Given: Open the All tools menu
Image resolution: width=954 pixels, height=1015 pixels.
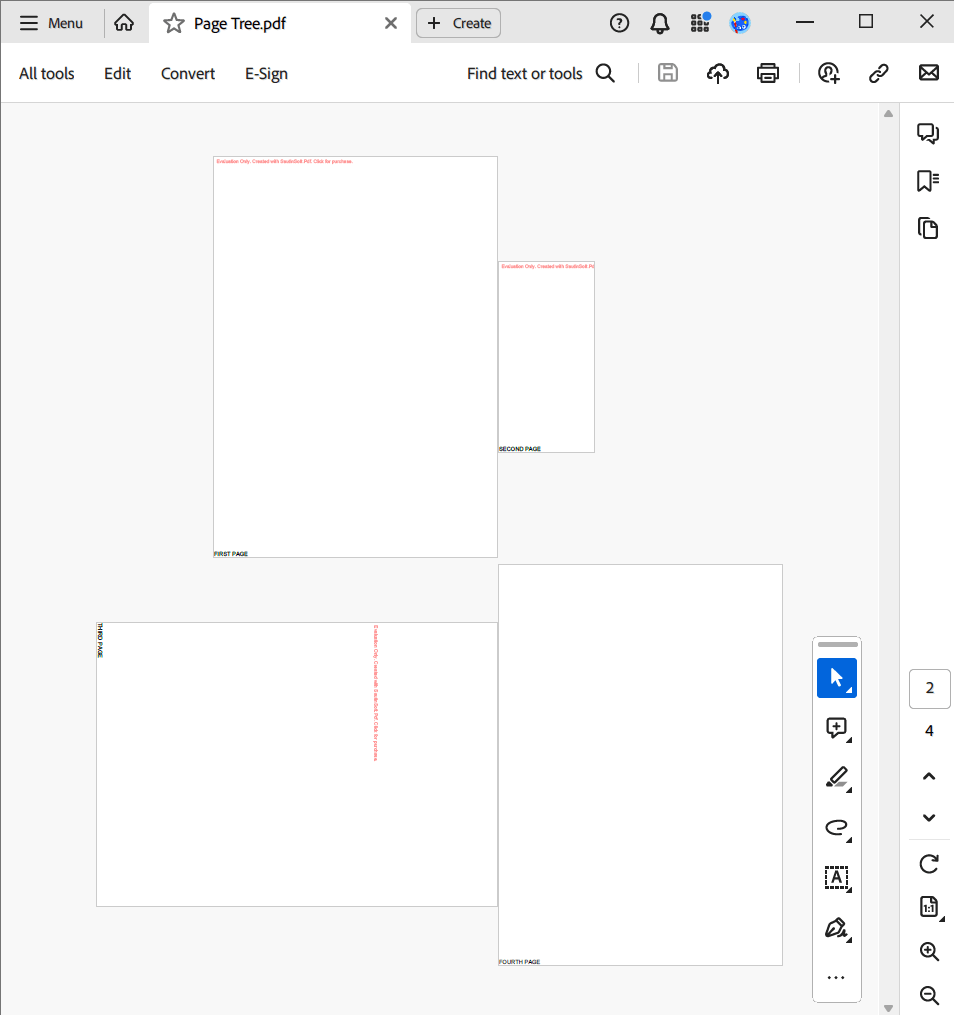Looking at the screenshot, I should 47,73.
